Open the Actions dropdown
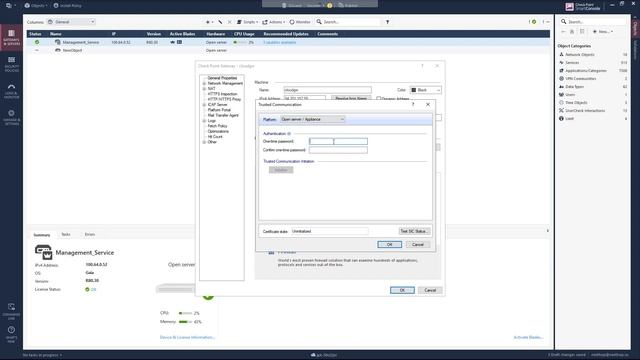 tap(273, 22)
